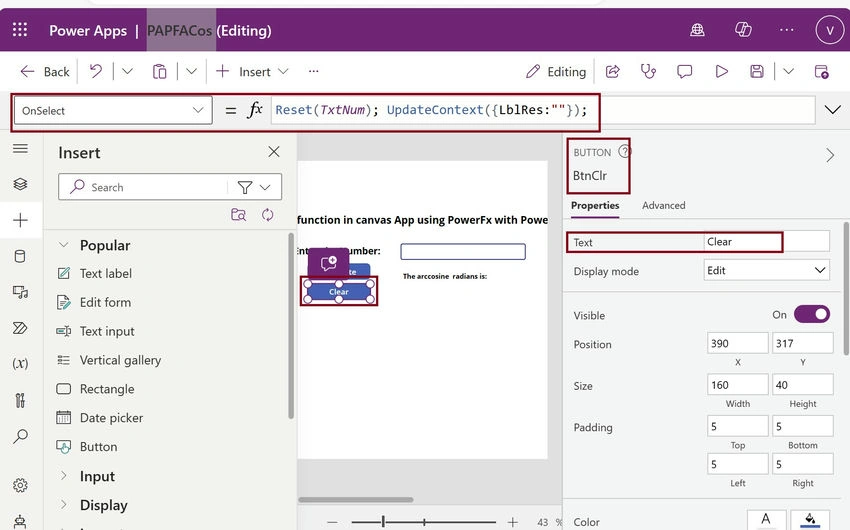The width and height of the screenshot is (850, 530).
Task: Click the text input box on canvas
Action: point(463,251)
